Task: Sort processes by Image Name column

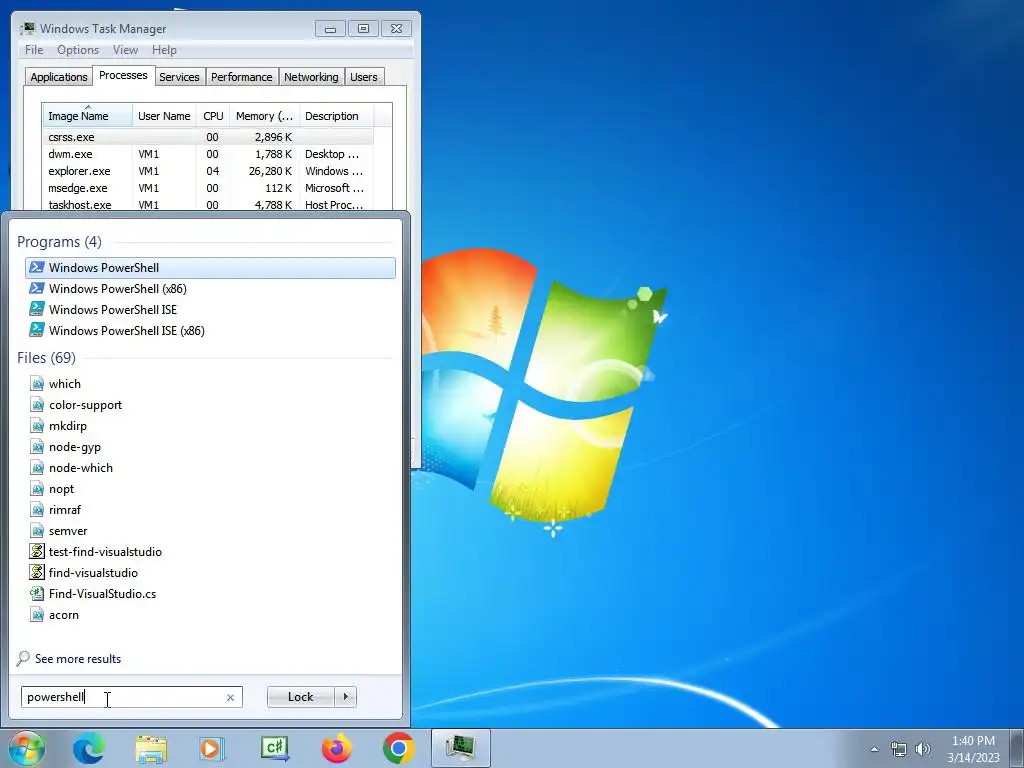Action: [x=87, y=116]
